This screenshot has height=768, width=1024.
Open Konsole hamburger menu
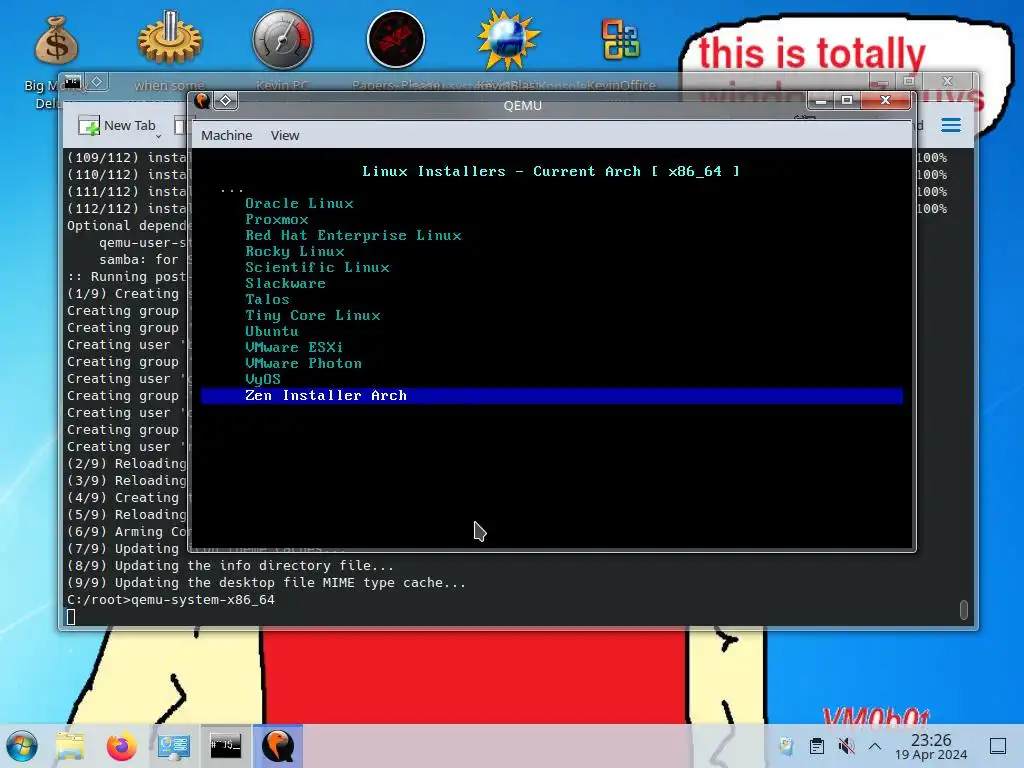coord(951,125)
